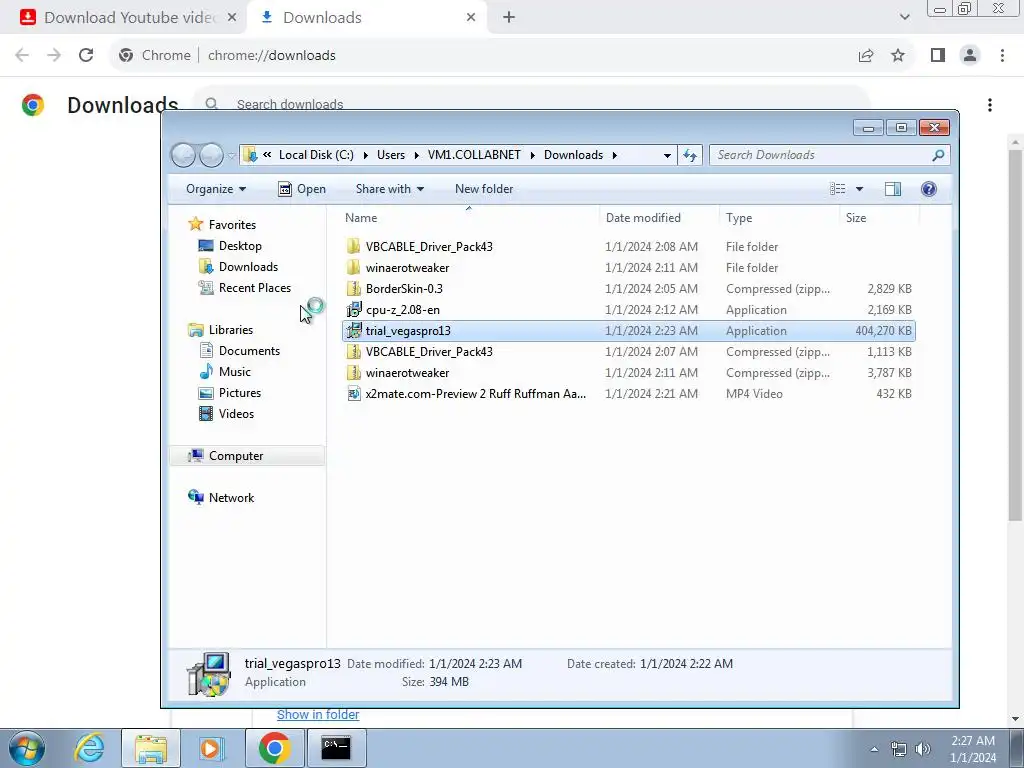Screen dimensions: 1024x768
Task: Select the Pictures library
Action: [240, 392]
